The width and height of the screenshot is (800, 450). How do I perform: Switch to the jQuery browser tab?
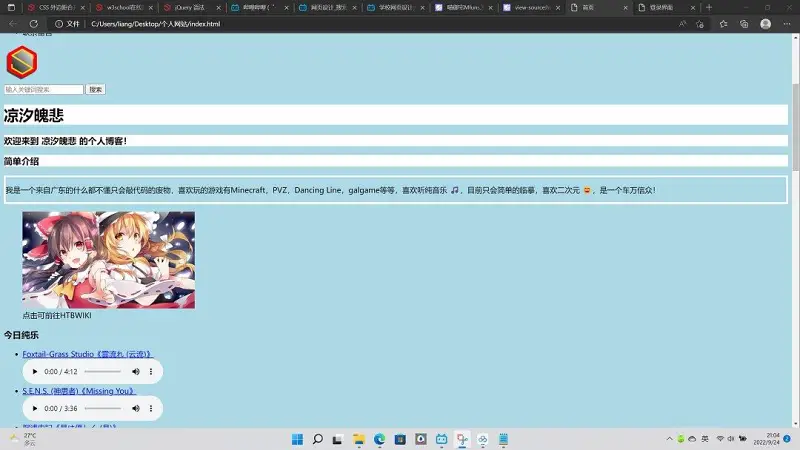pos(191,8)
